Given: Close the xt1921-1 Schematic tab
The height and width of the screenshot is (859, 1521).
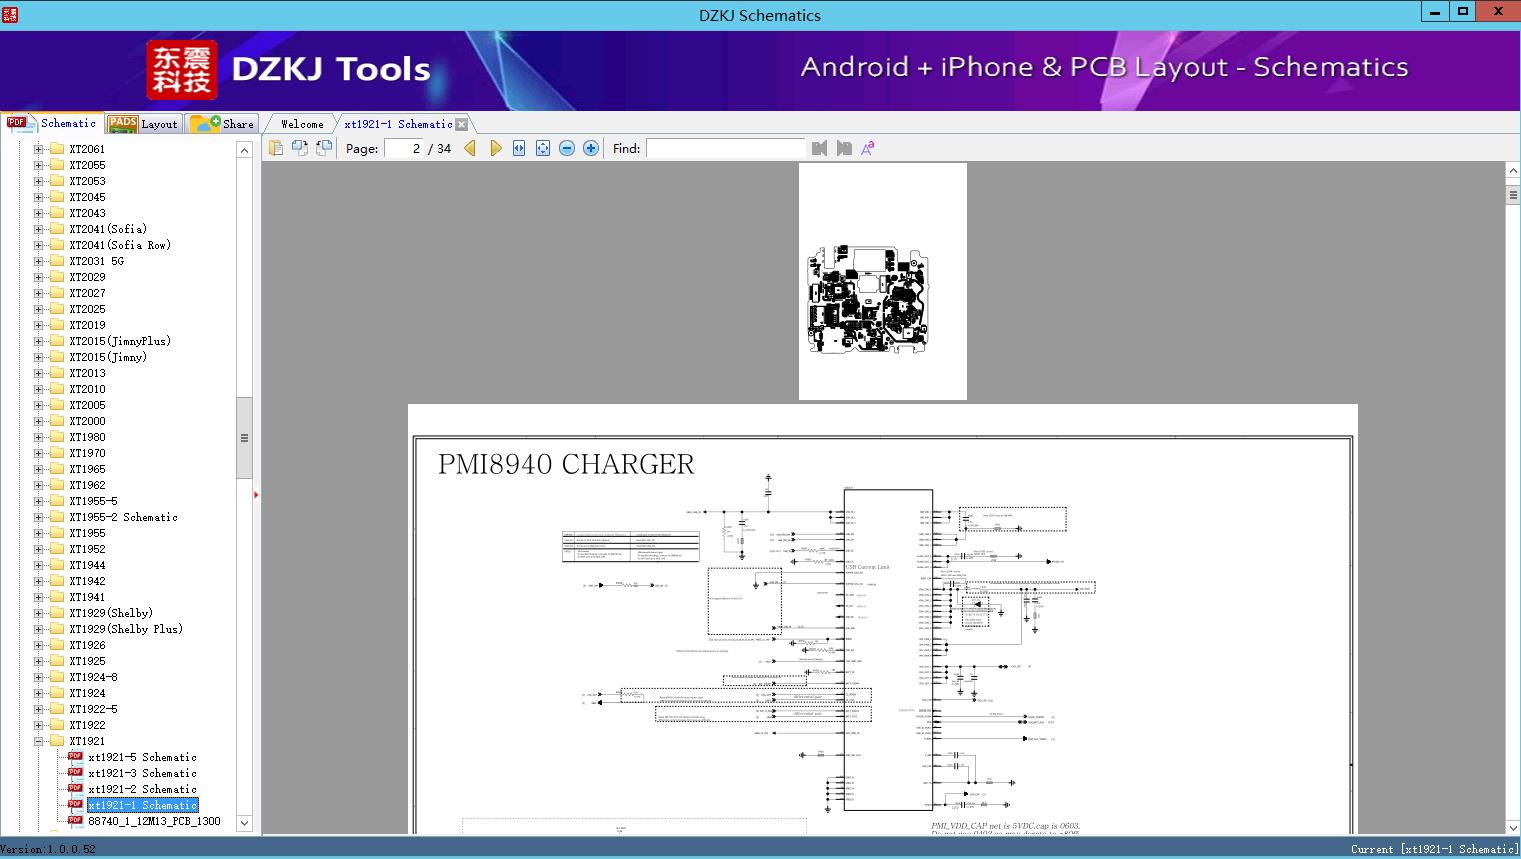Looking at the screenshot, I should (461, 124).
